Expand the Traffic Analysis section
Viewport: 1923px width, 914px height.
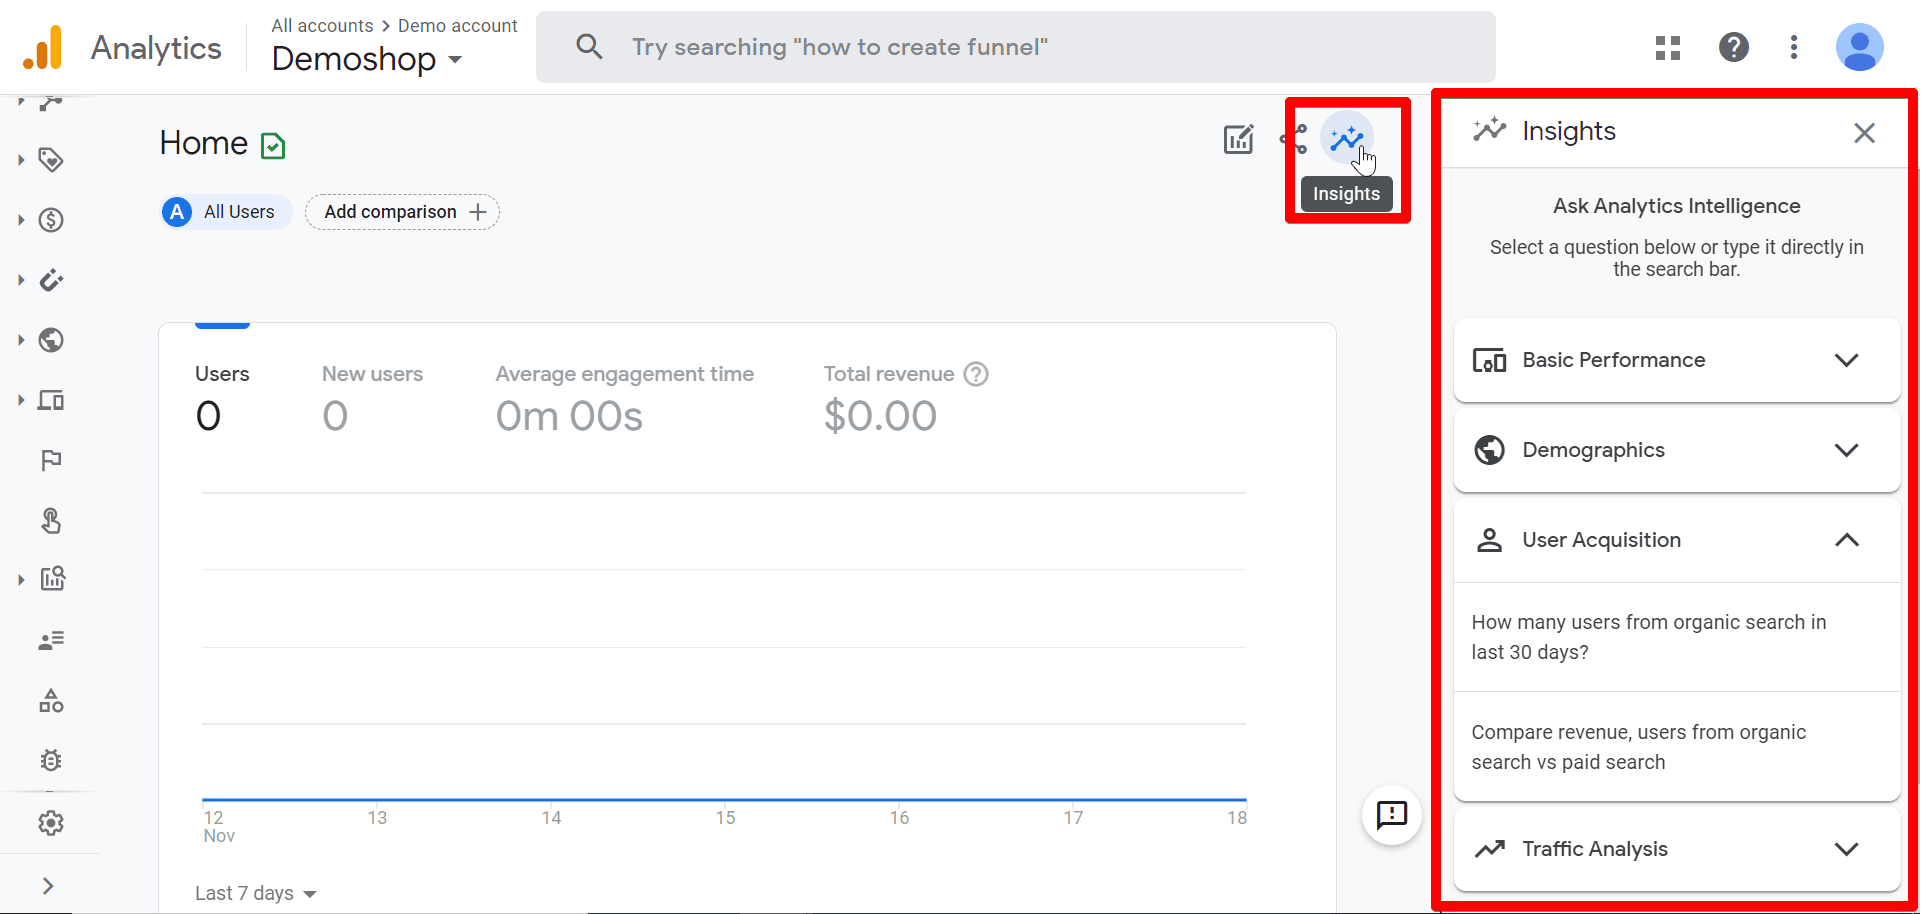tap(1677, 849)
